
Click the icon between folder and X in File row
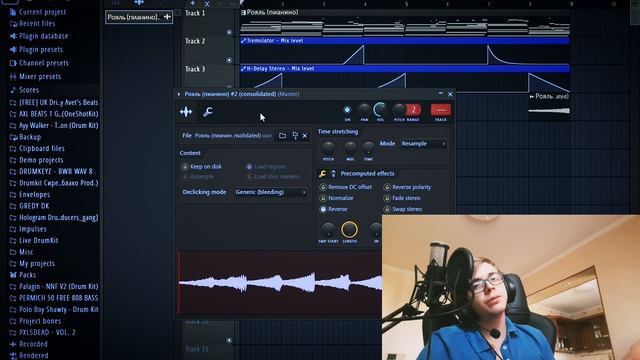click(295, 136)
